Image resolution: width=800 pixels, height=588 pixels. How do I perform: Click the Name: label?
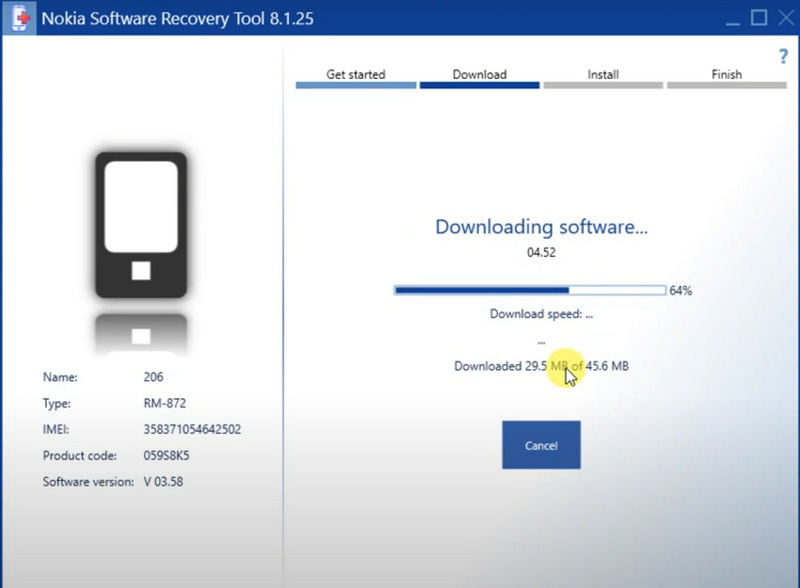click(60, 377)
